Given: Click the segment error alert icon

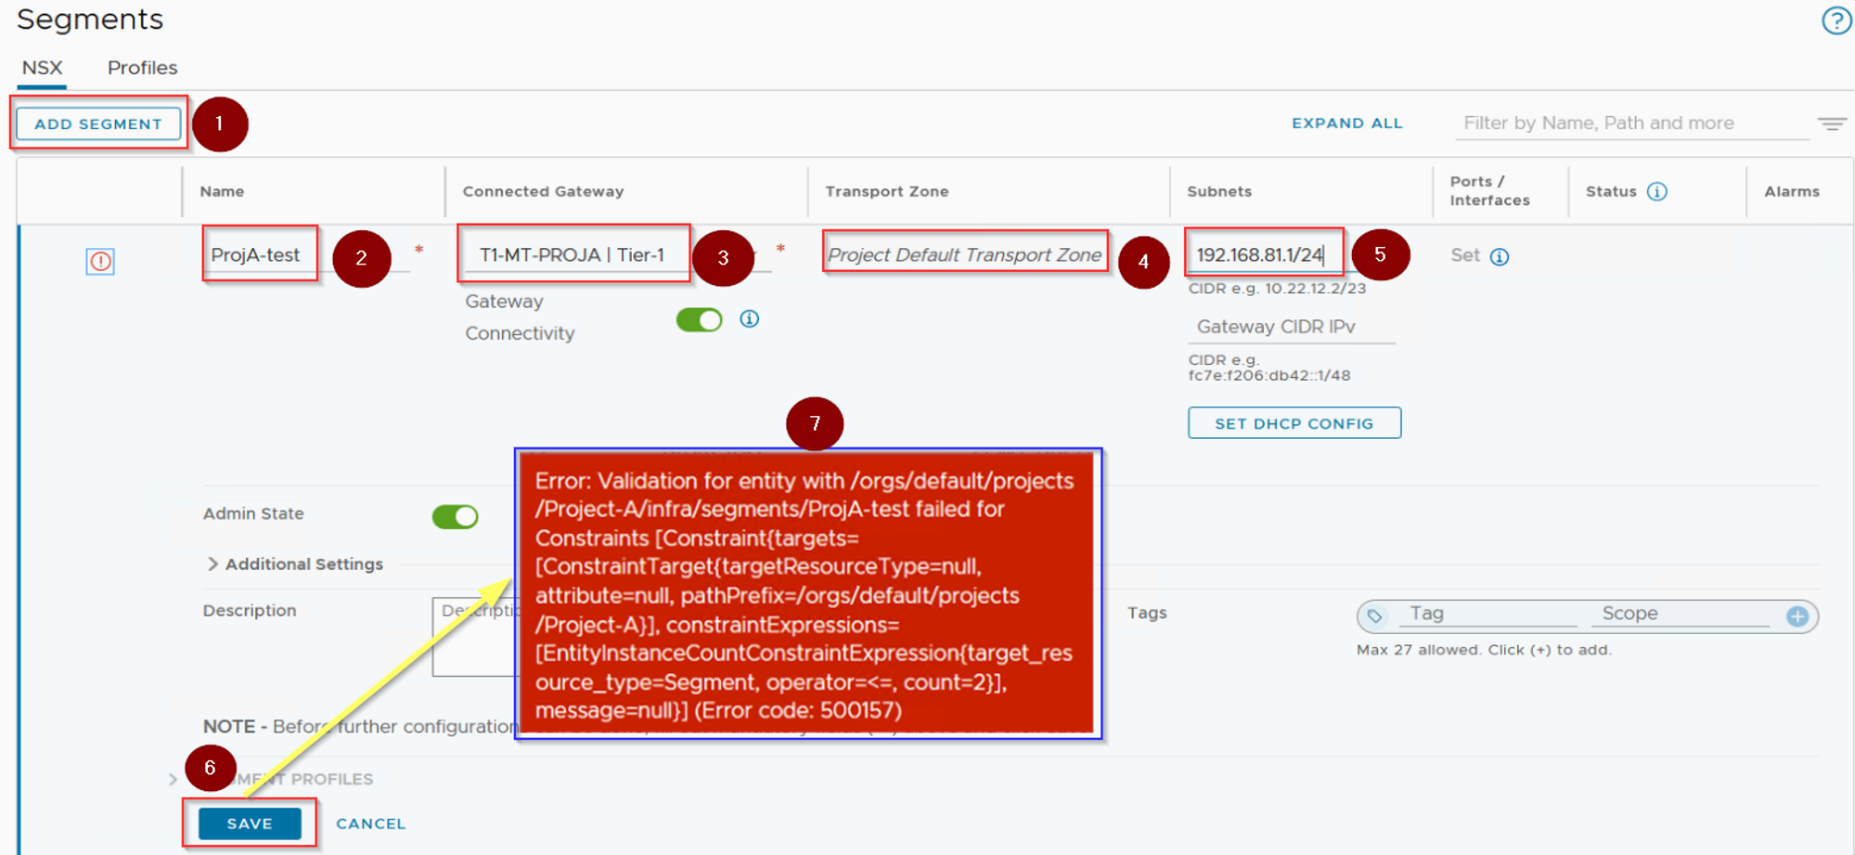Looking at the screenshot, I should click(100, 261).
